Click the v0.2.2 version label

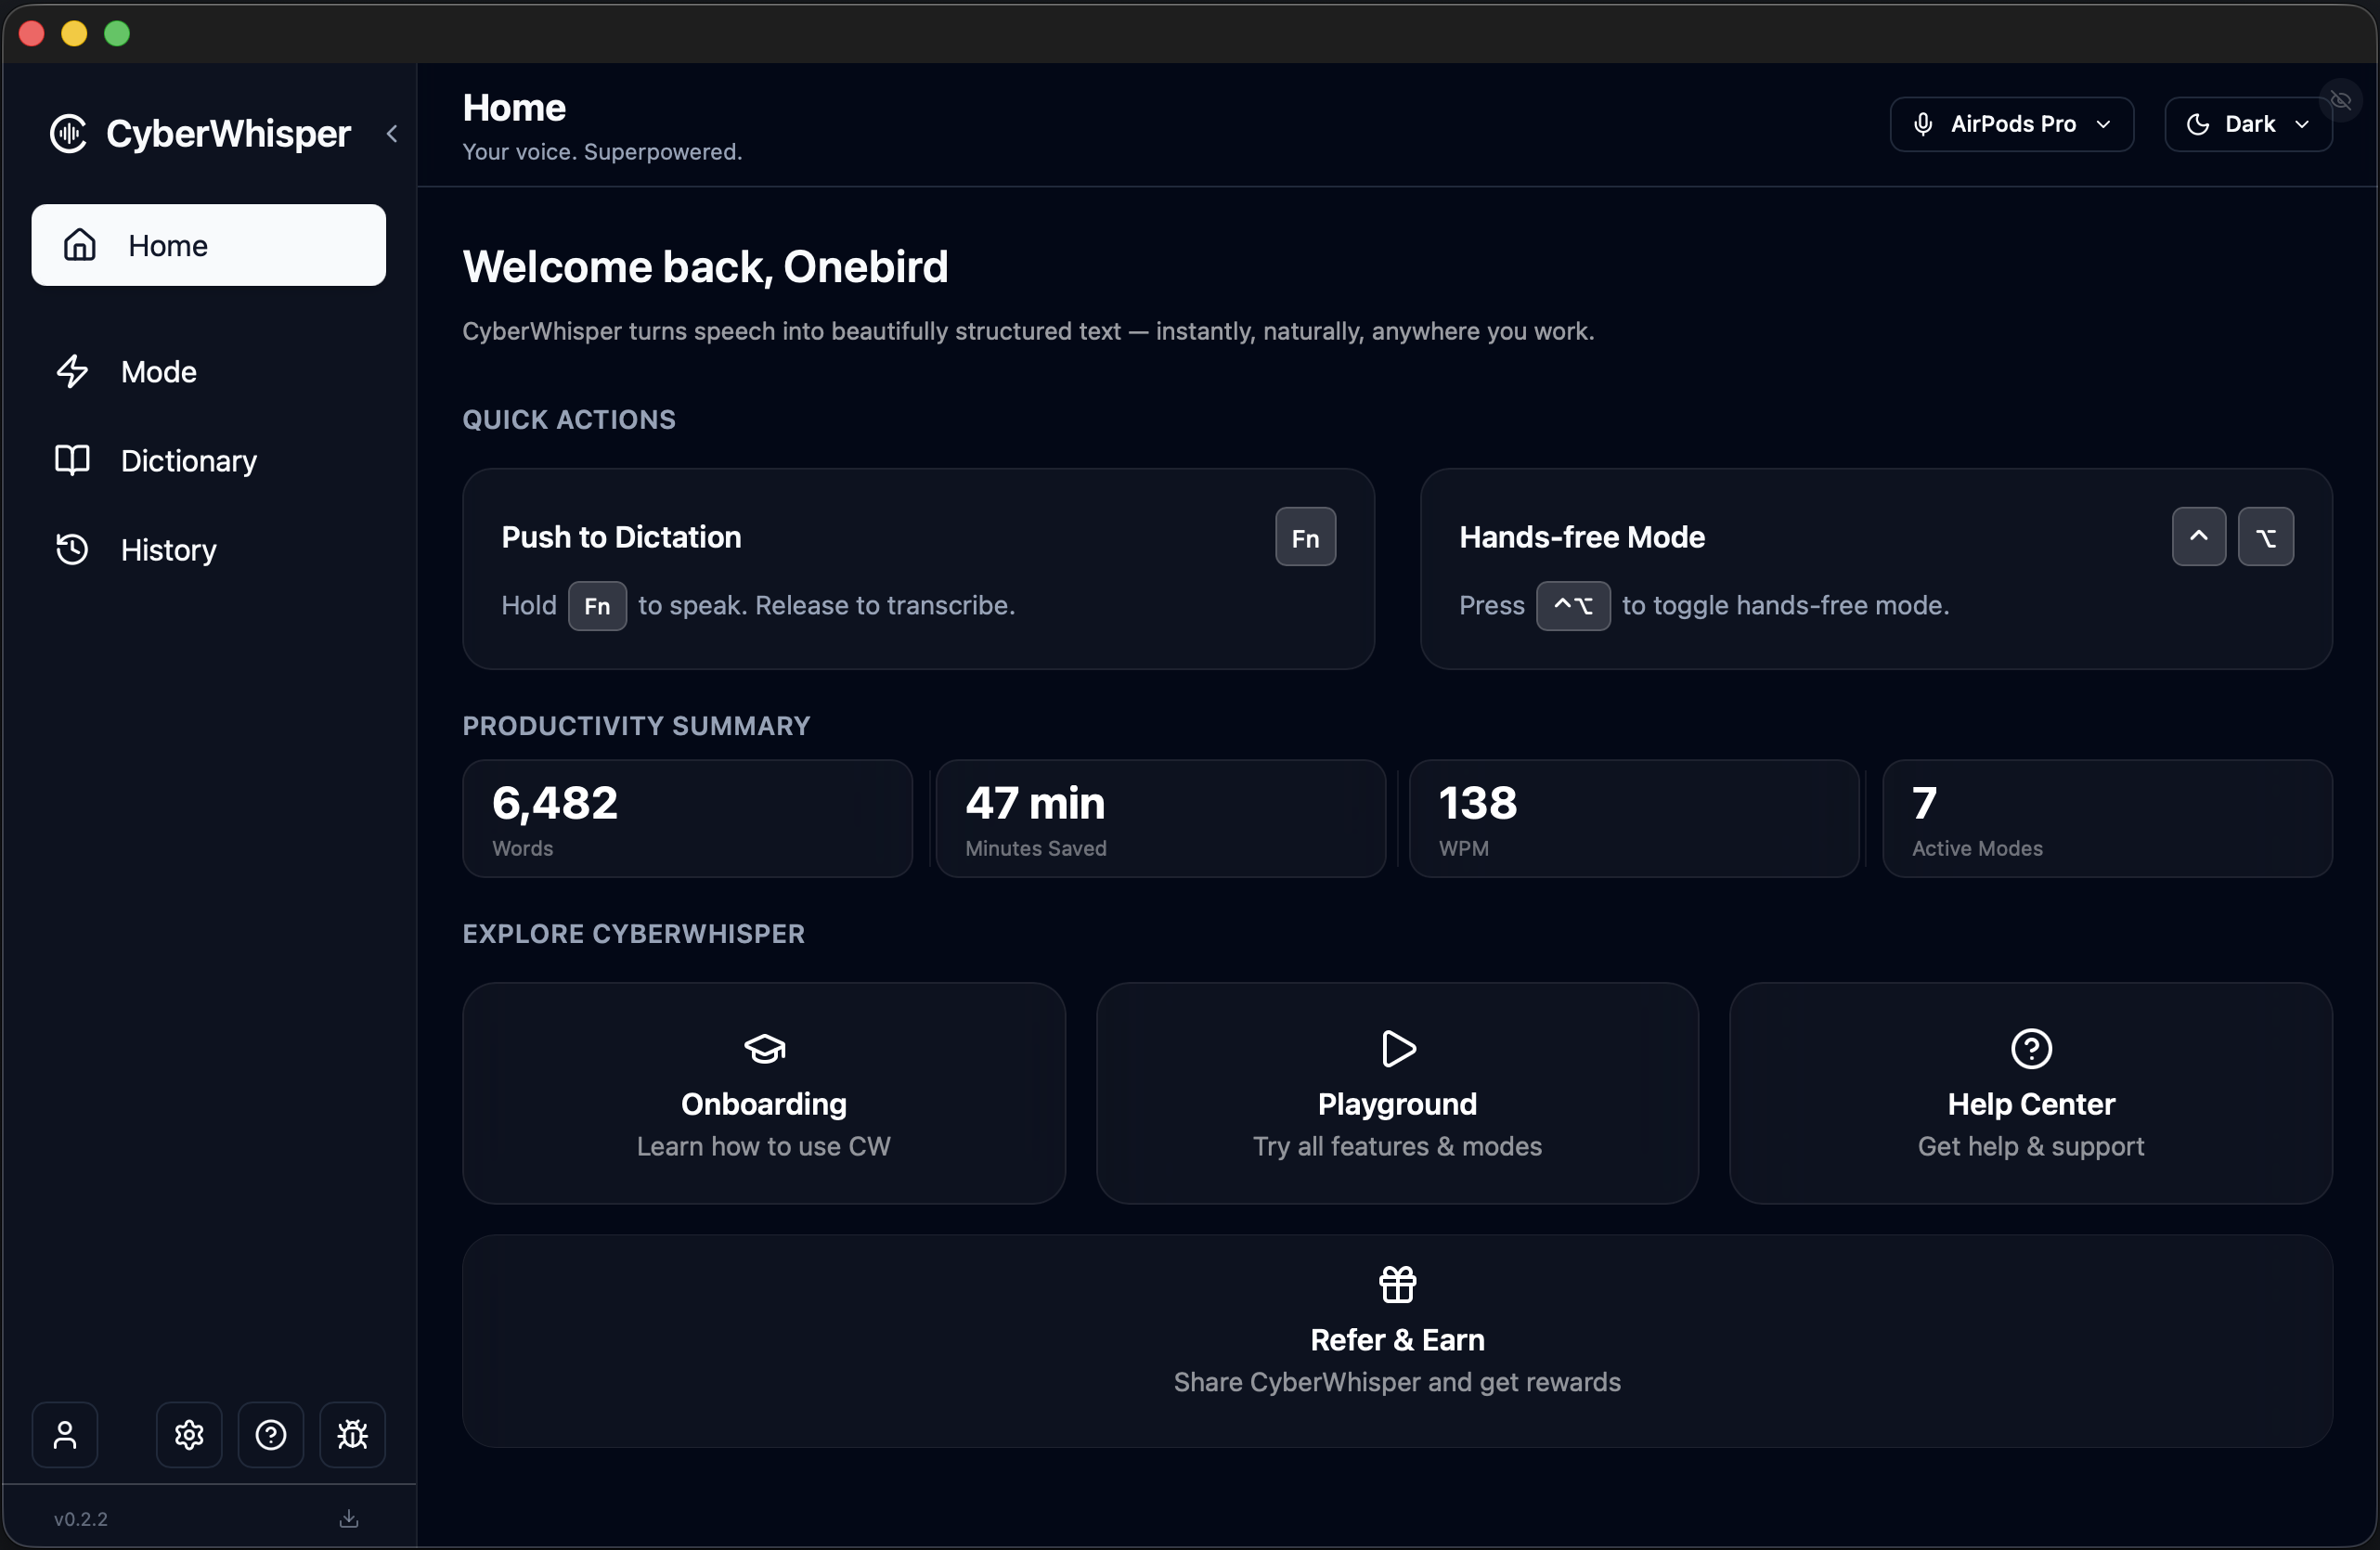(x=81, y=1518)
